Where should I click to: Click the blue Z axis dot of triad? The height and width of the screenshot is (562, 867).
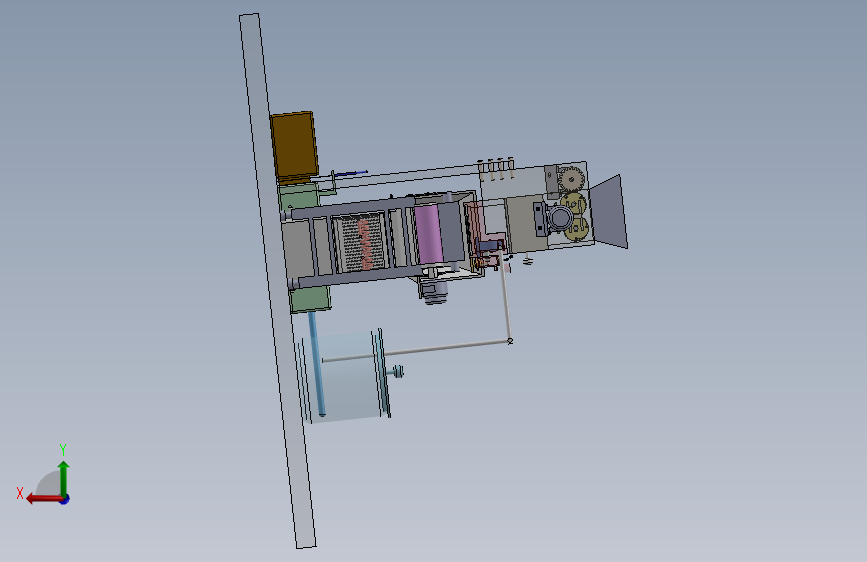[65, 499]
